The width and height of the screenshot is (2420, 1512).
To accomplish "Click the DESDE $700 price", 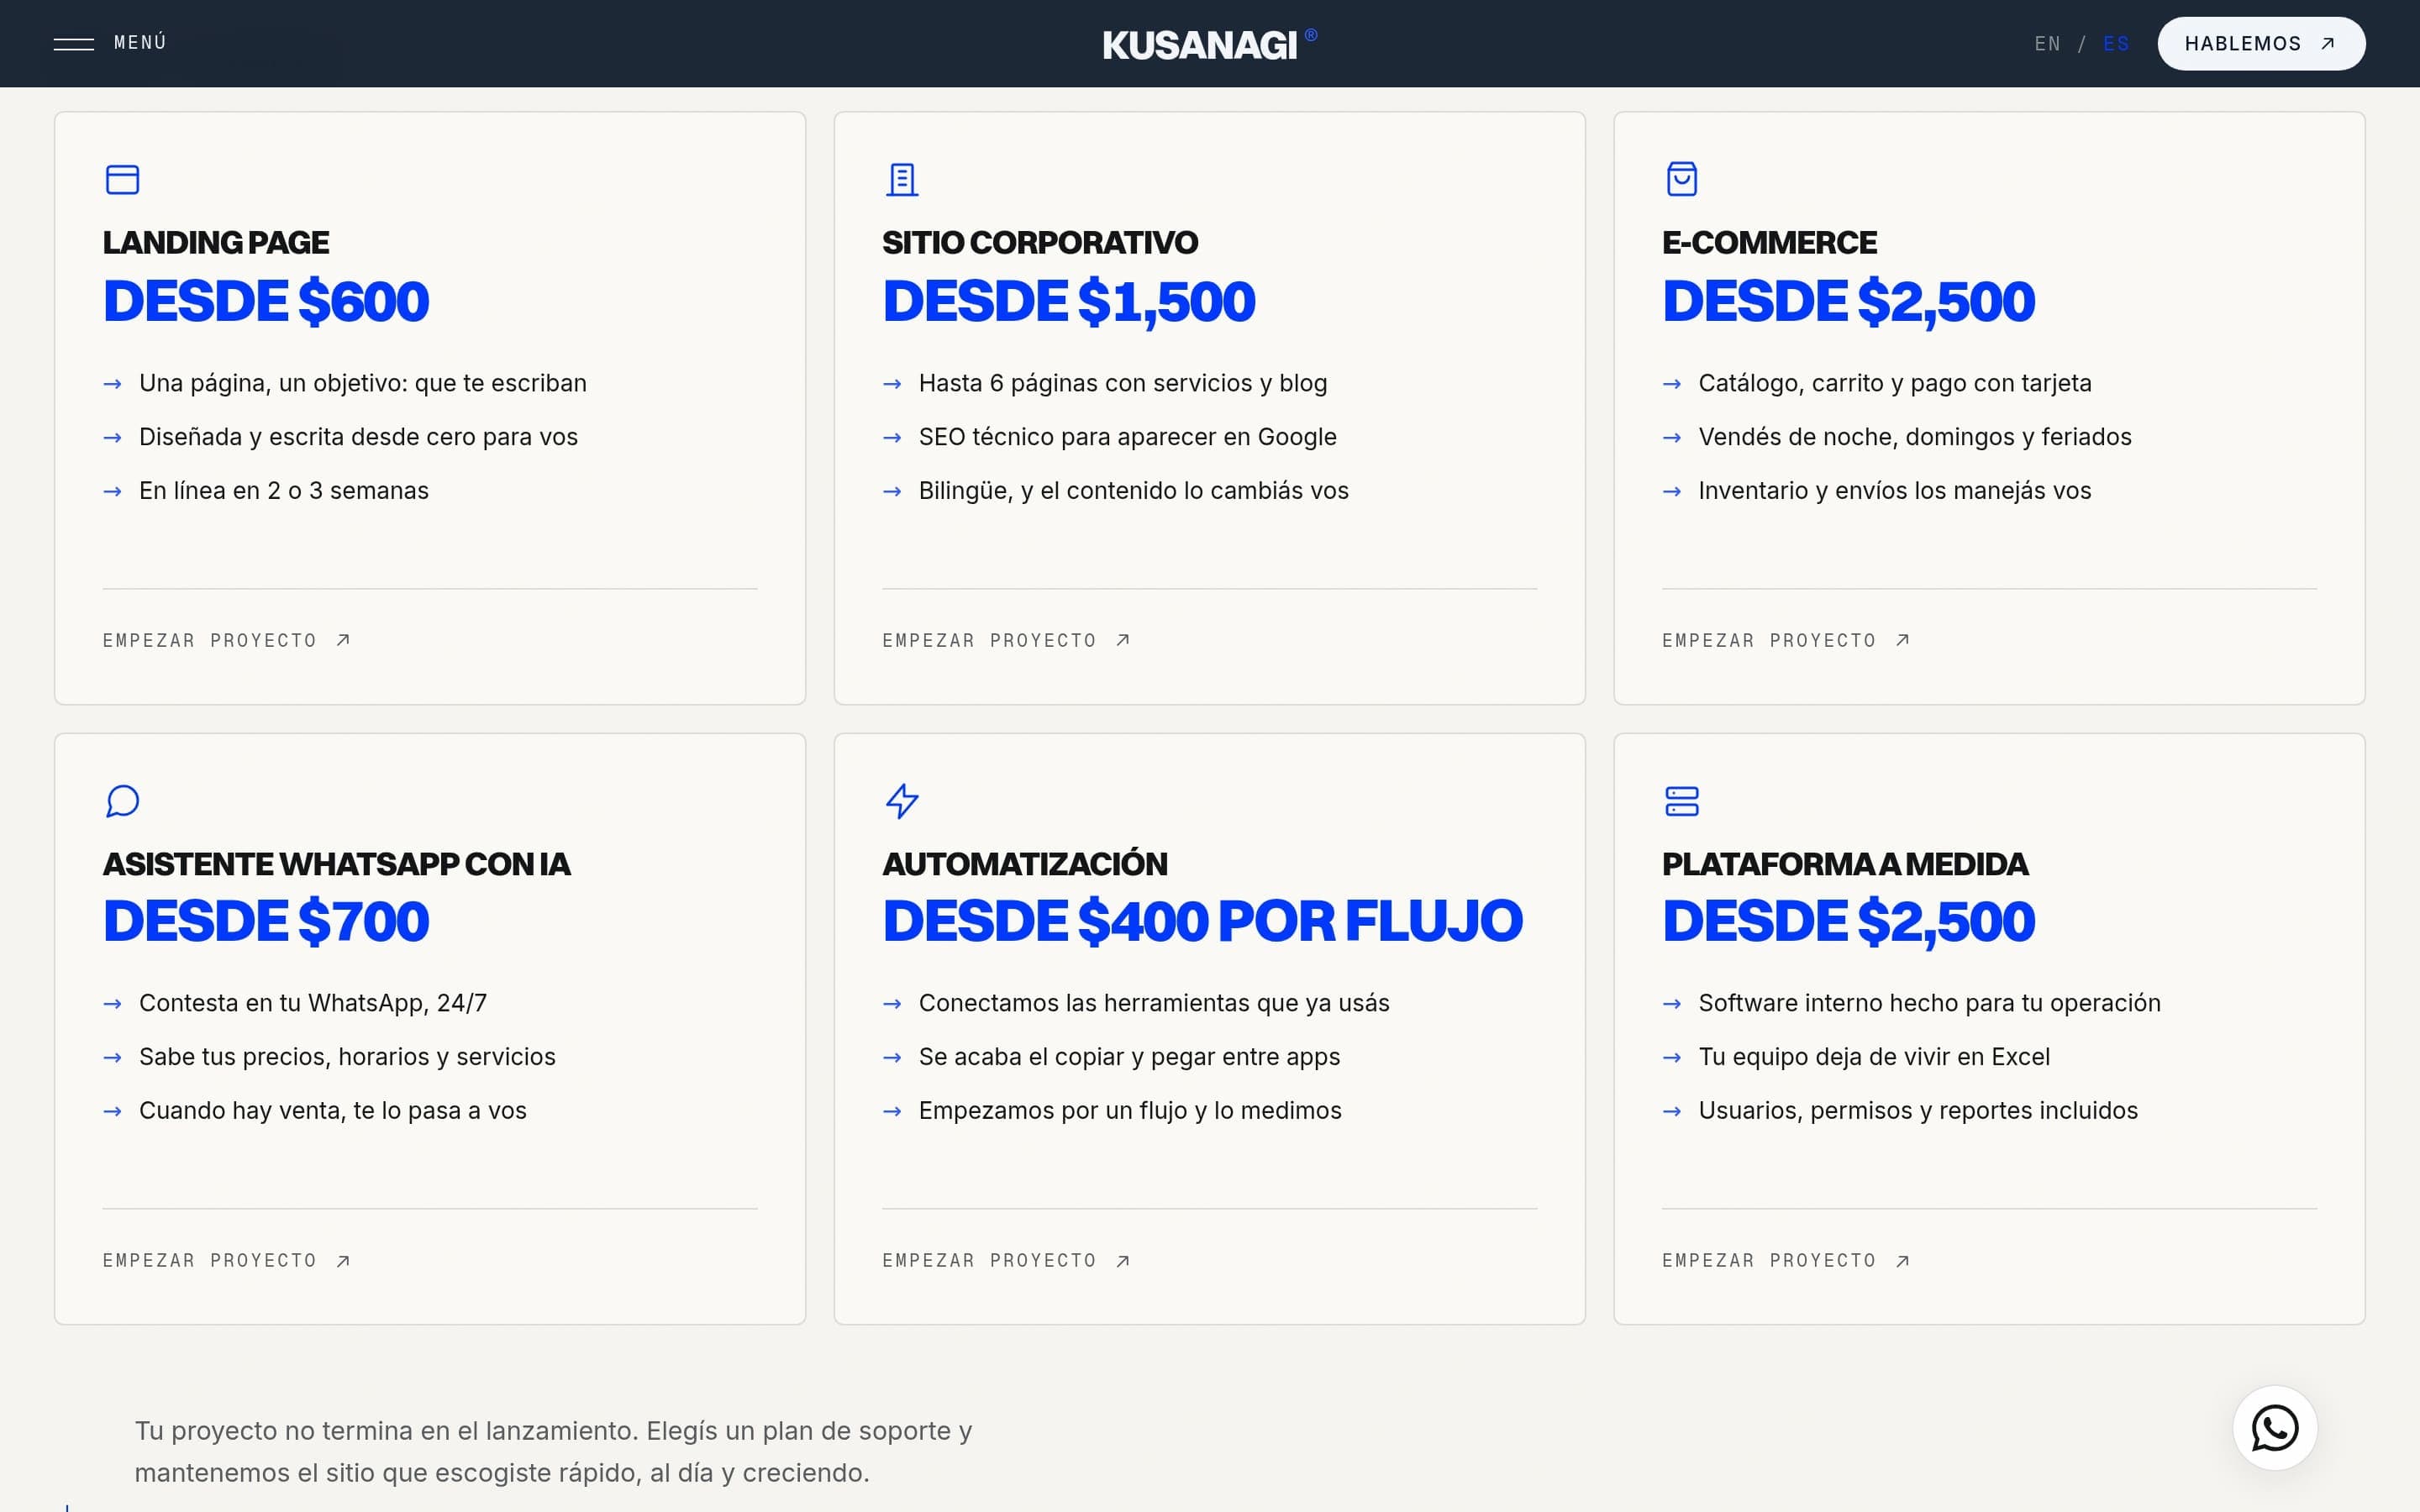I will 266,921.
